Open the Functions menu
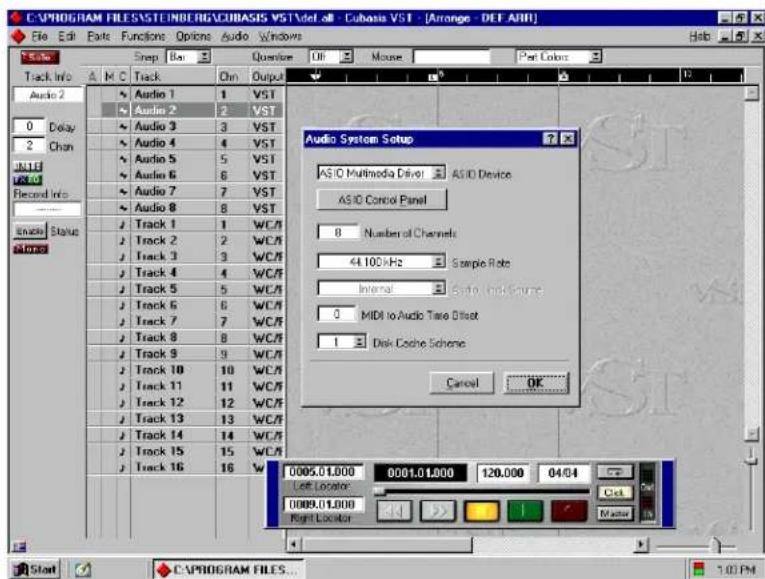 click(143, 37)
